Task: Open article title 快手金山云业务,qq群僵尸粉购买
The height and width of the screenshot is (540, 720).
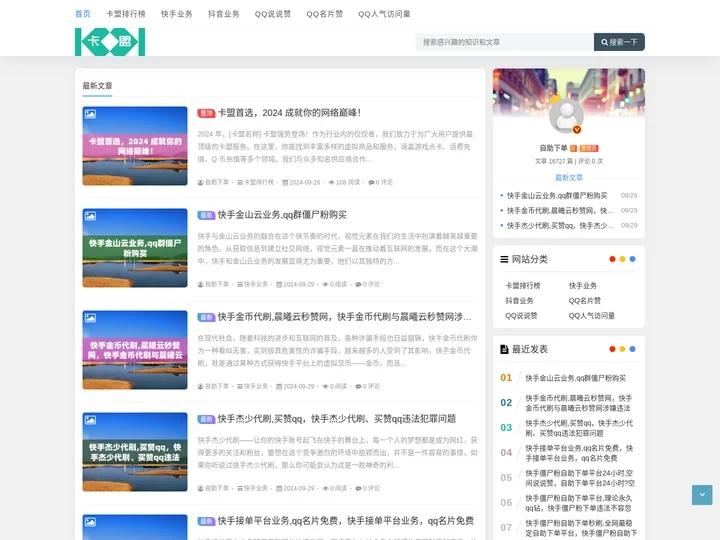Action: [x=282, y=214]
